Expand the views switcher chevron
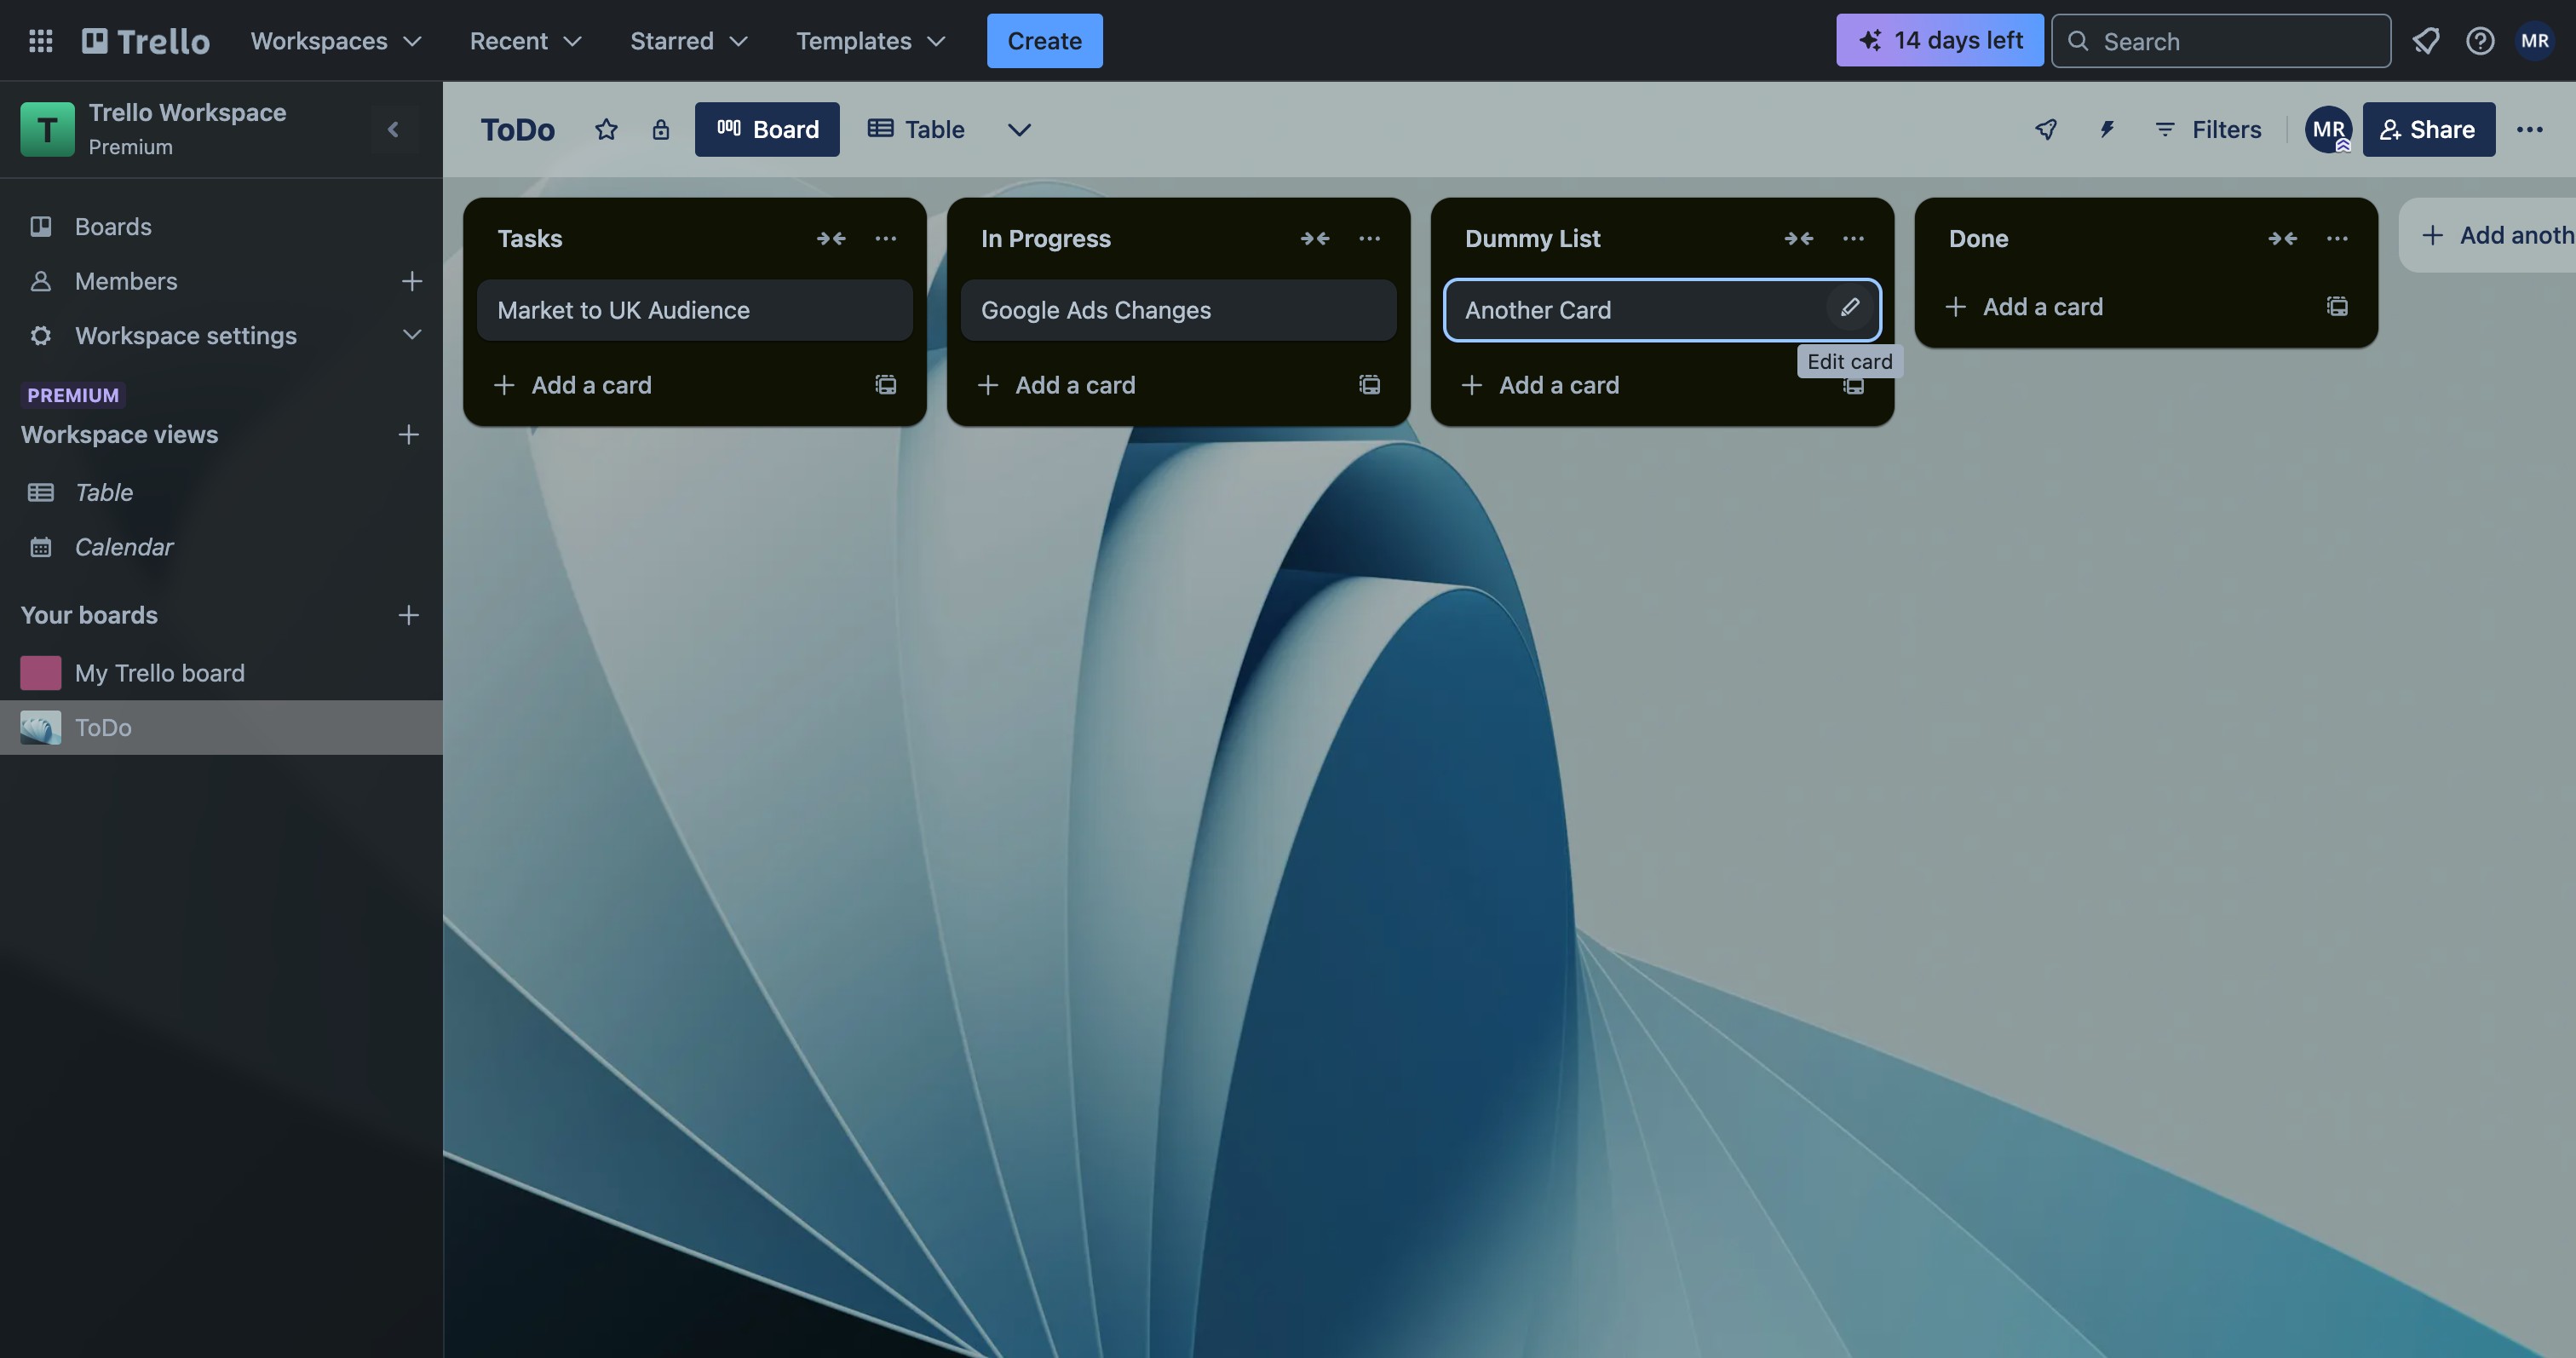 click(1019, 130)
